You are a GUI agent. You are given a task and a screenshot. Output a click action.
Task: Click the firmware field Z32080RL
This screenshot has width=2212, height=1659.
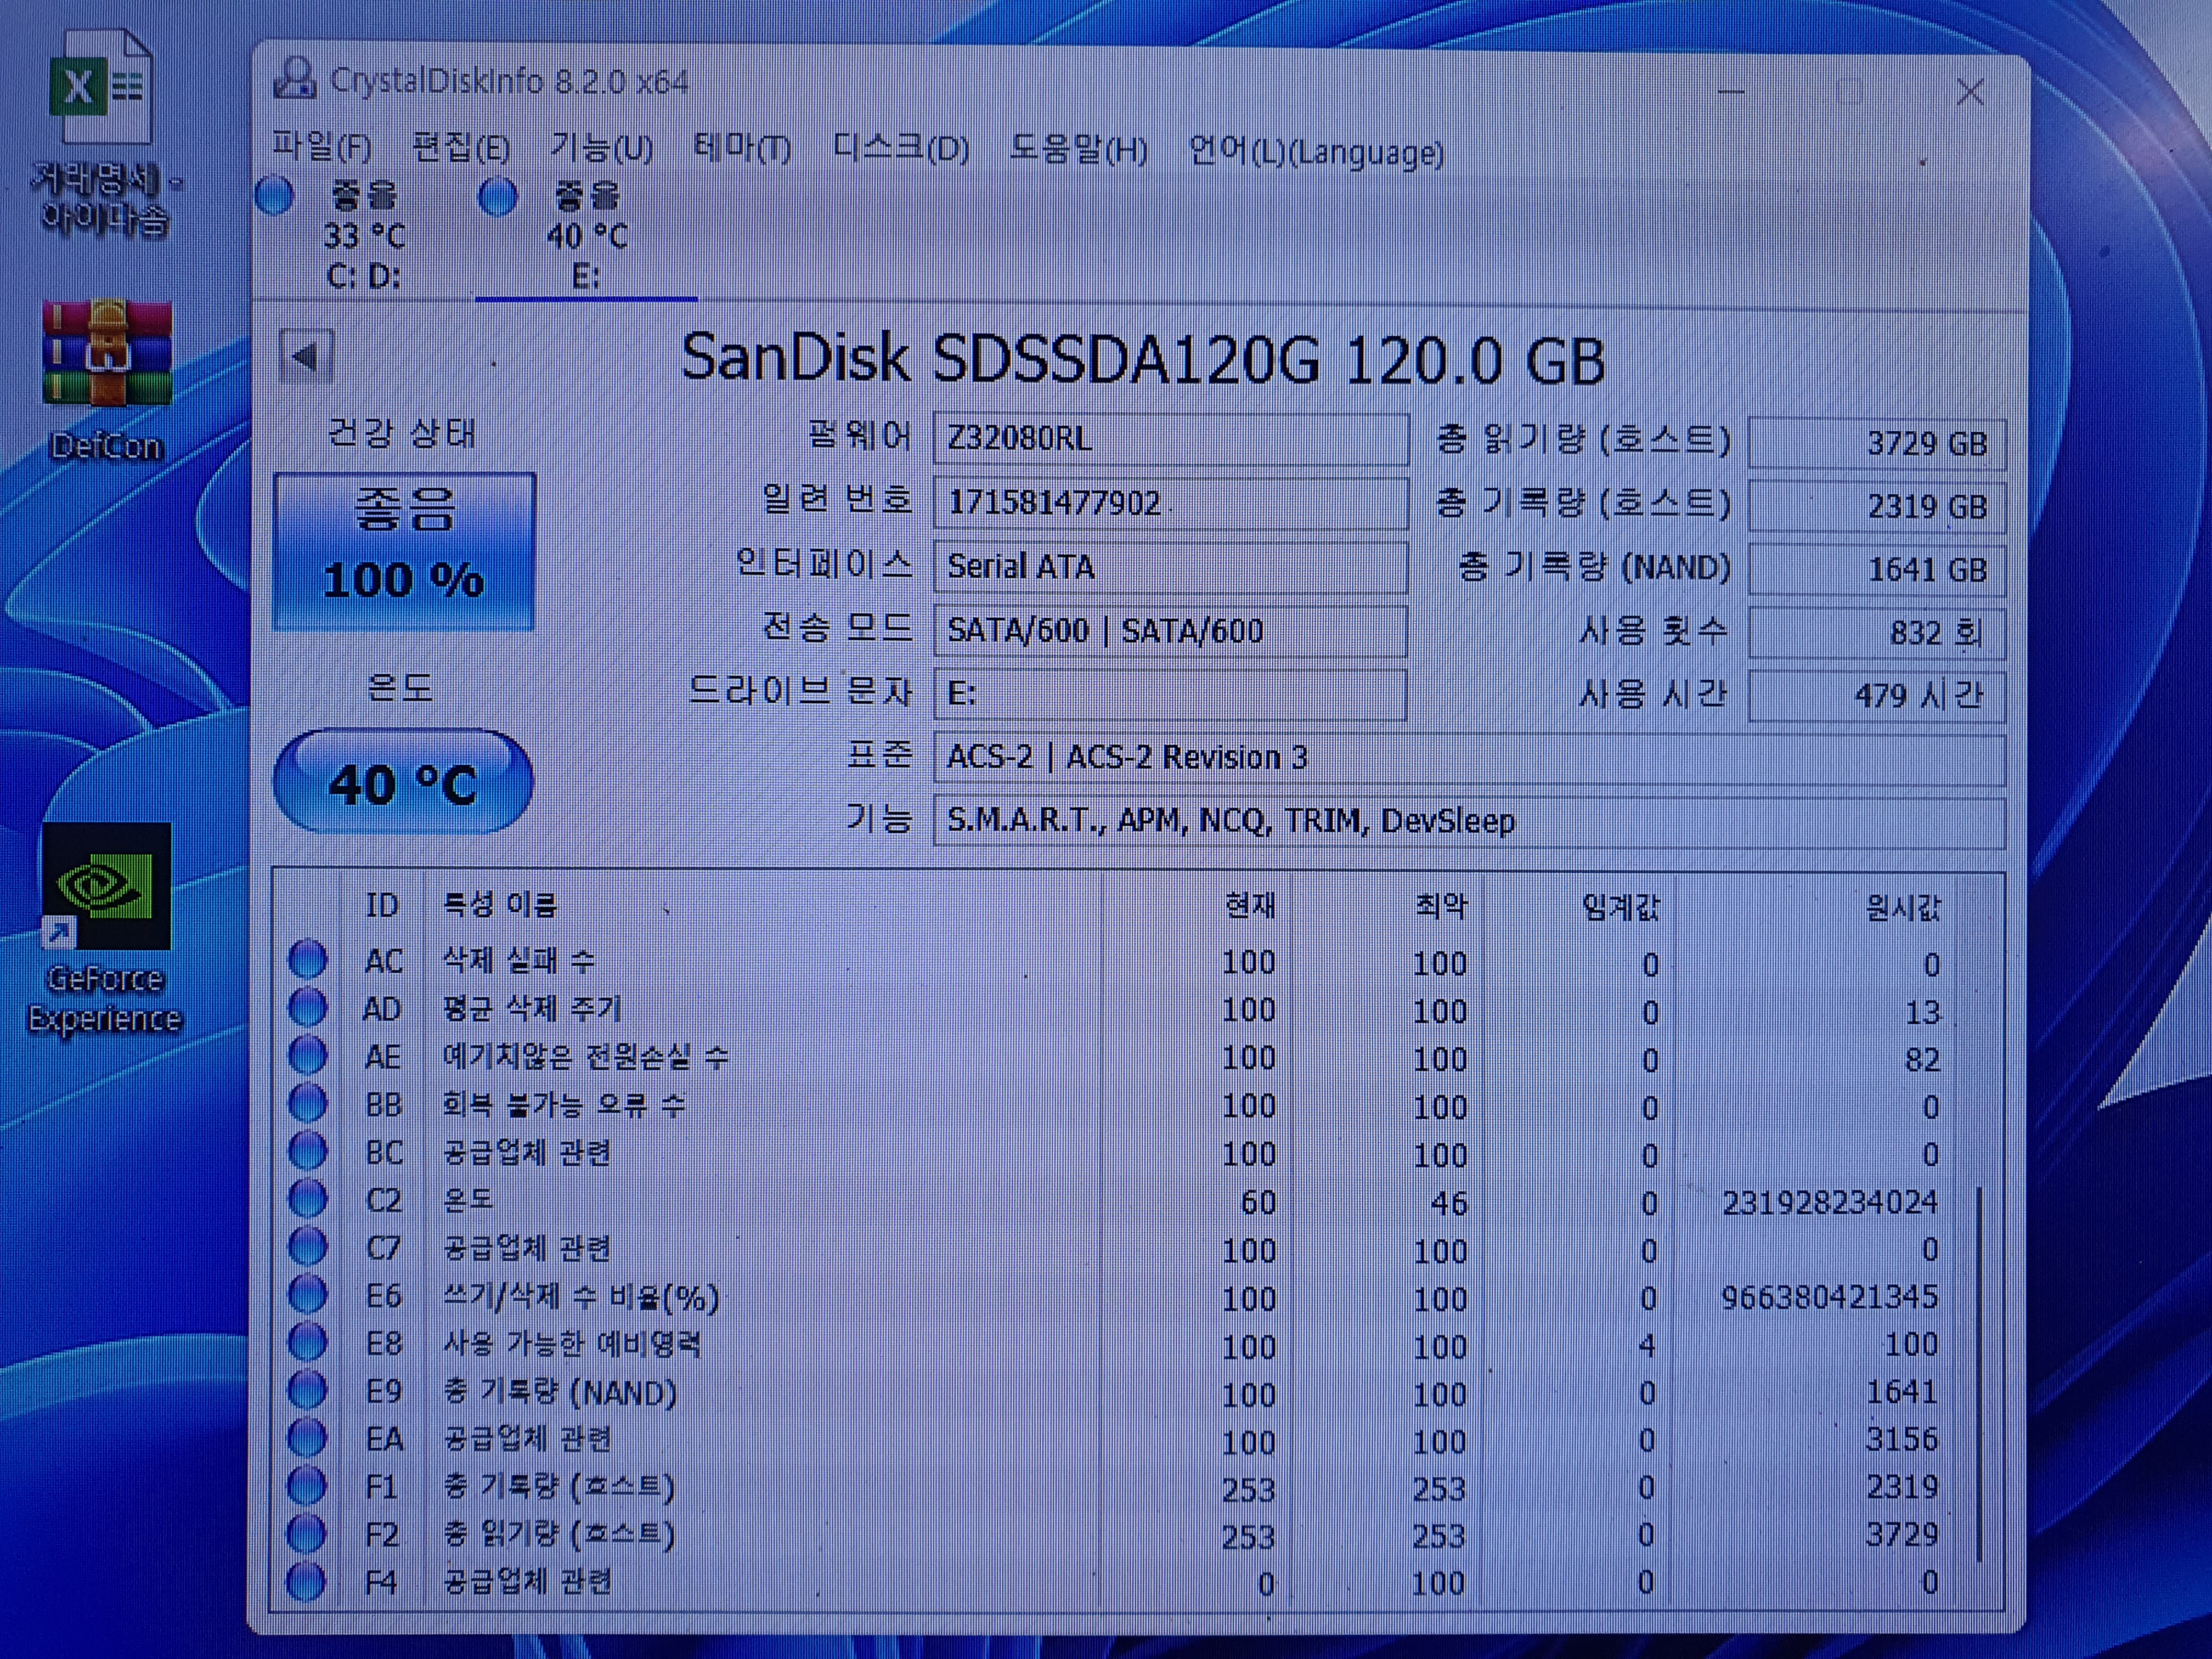pos(1170,439)
